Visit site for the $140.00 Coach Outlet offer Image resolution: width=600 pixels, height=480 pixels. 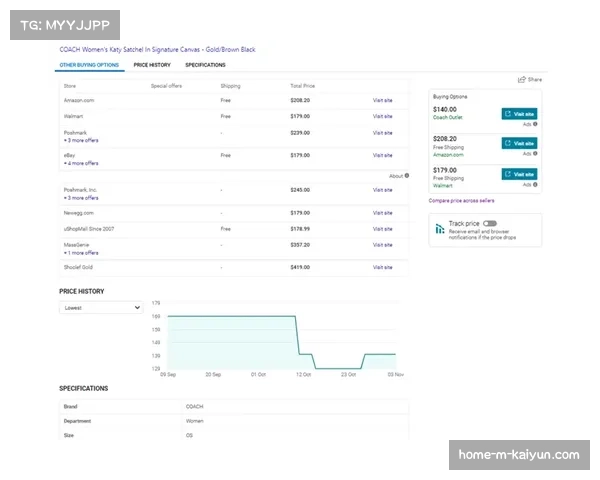[519, 114]
